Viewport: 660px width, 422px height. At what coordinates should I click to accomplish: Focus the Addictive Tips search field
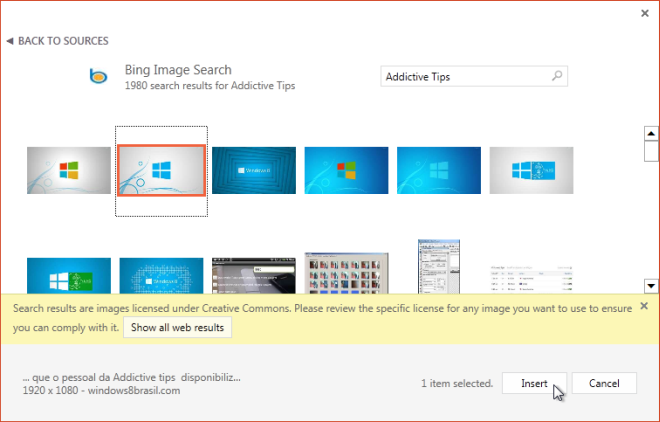(474, 76)
